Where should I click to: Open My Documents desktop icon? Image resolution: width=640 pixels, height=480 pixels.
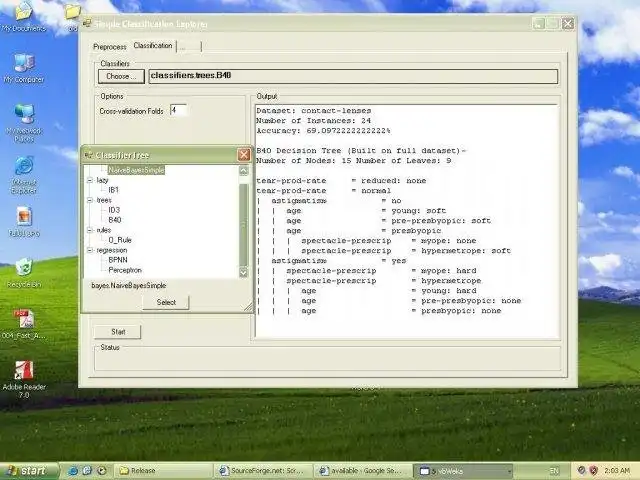click(23, 16)
